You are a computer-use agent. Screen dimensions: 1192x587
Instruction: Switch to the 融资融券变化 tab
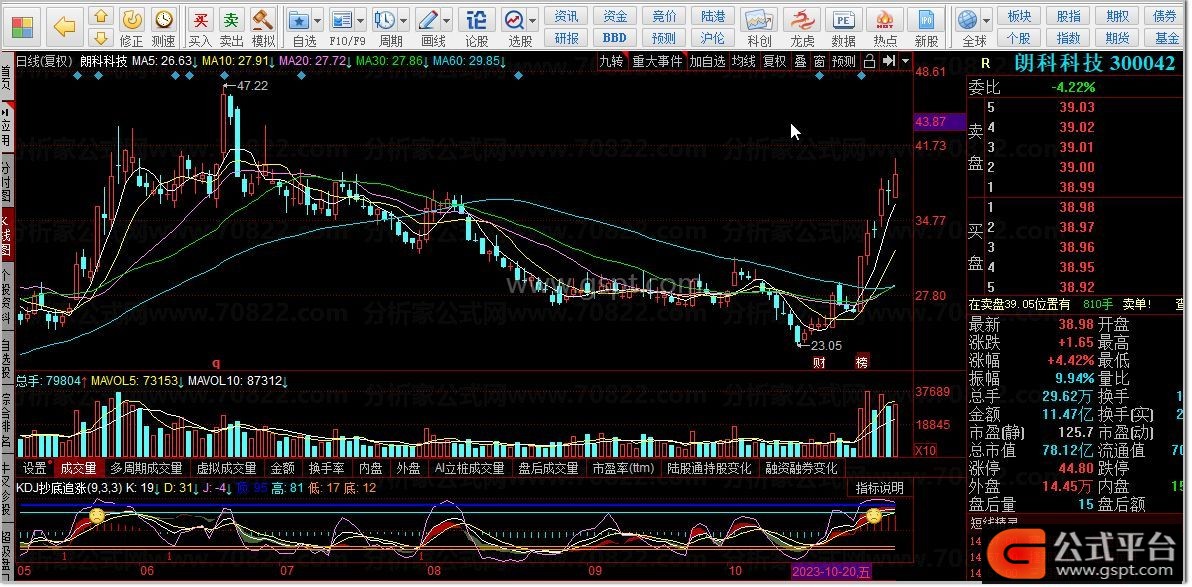point(801,468)
